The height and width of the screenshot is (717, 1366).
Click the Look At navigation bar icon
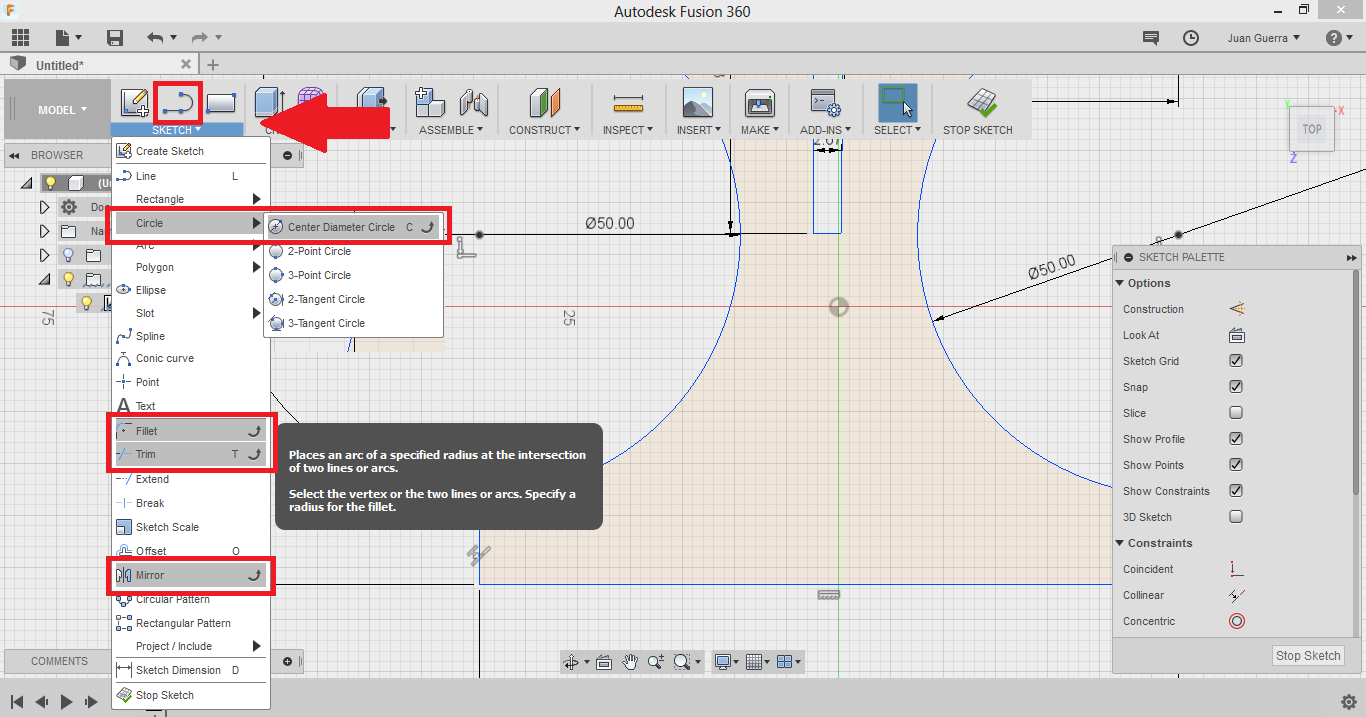click(604, 662)
